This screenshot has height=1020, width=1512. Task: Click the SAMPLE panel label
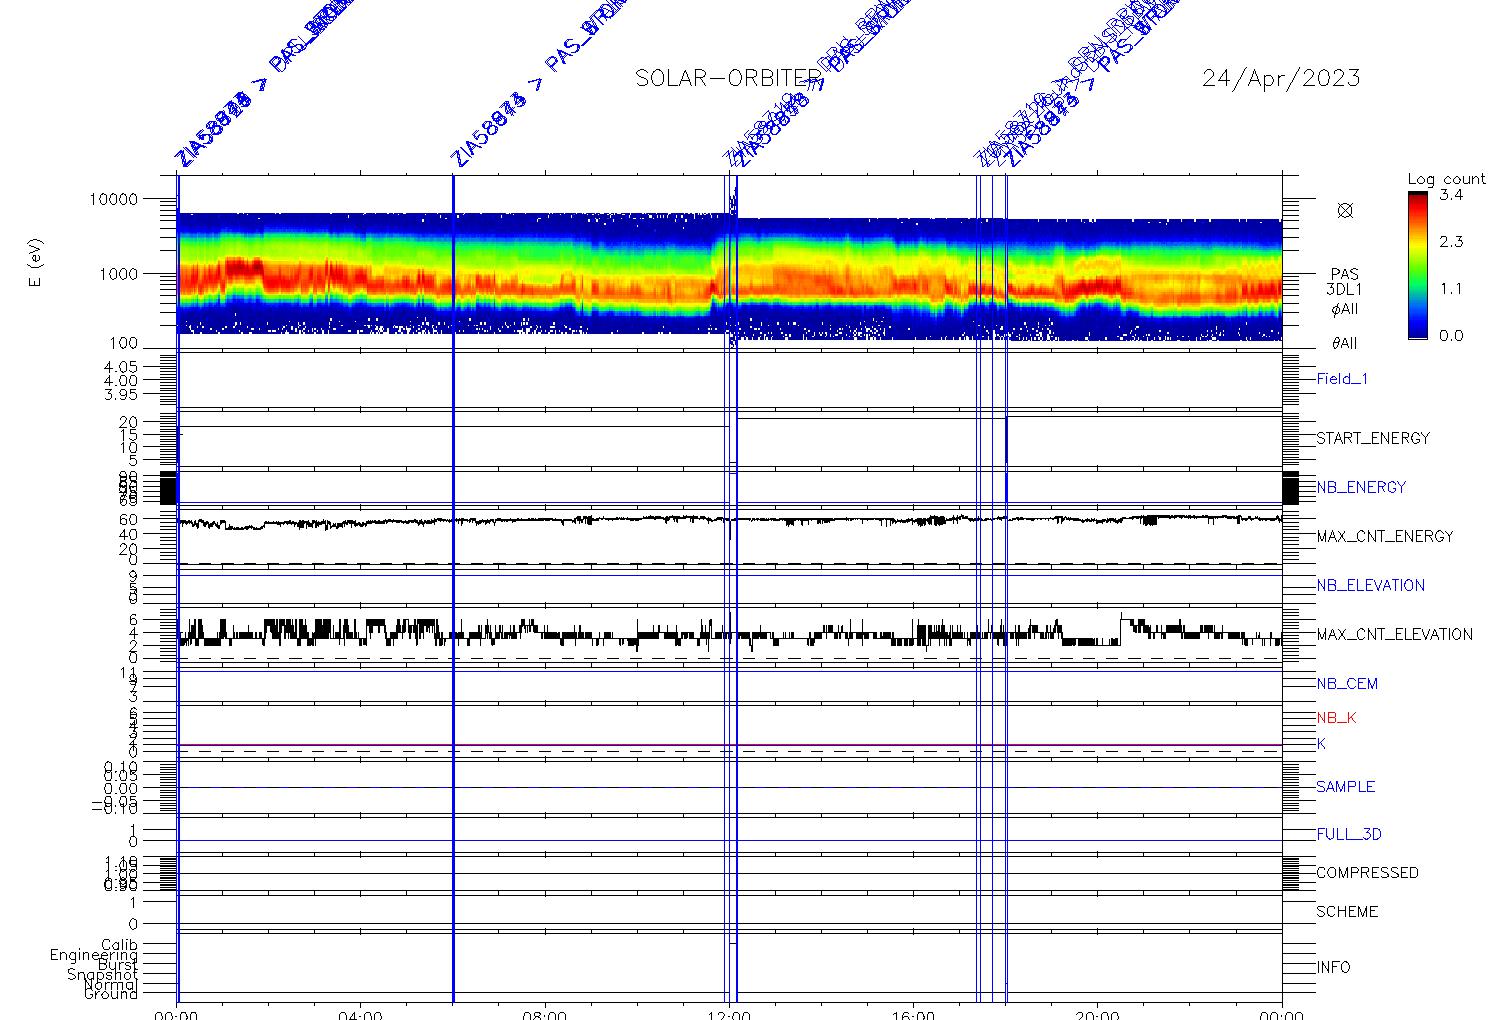coord(1345,787)
